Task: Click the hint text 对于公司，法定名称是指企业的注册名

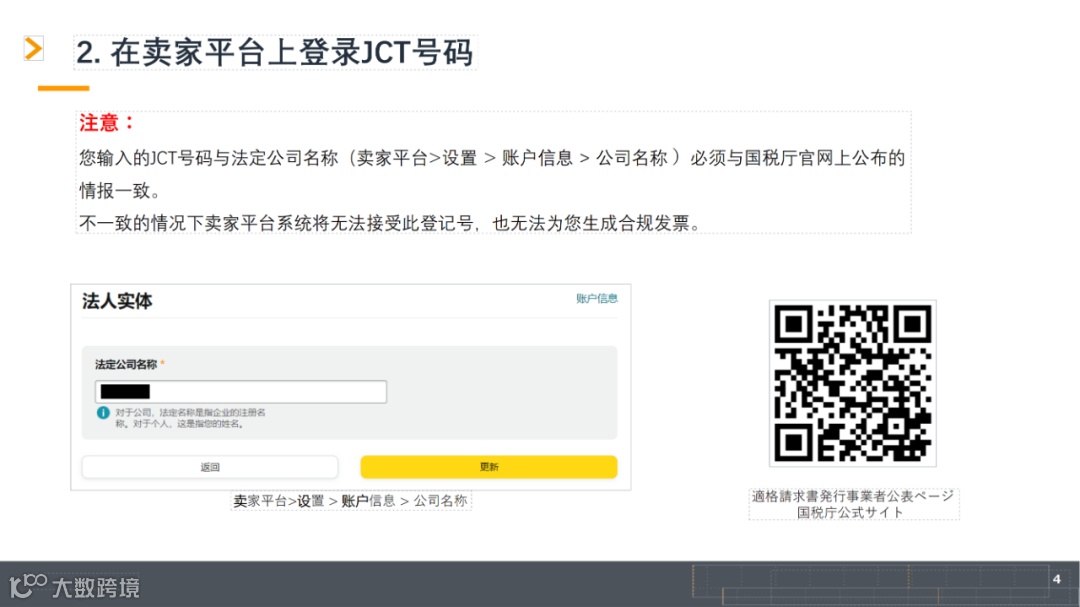Action: click(190, 412)
